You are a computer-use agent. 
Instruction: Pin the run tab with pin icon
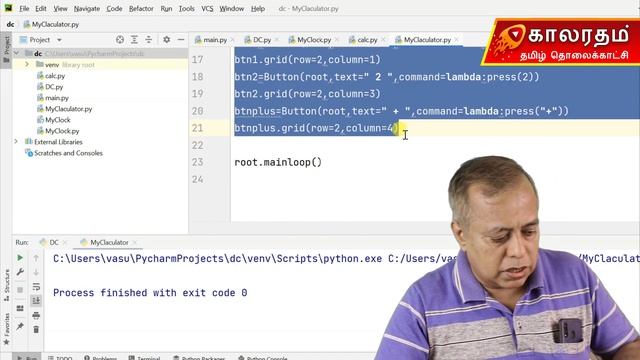20,326
